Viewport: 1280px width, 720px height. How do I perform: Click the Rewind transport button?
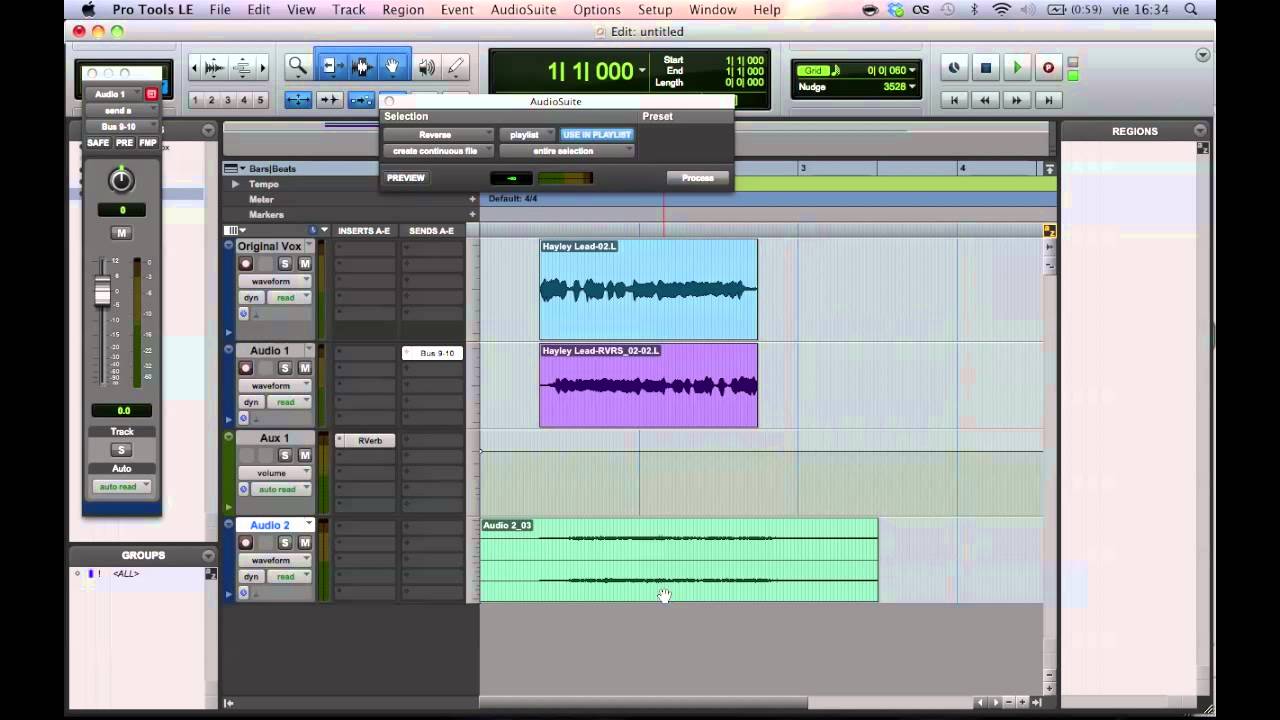(x=985, y=100)
